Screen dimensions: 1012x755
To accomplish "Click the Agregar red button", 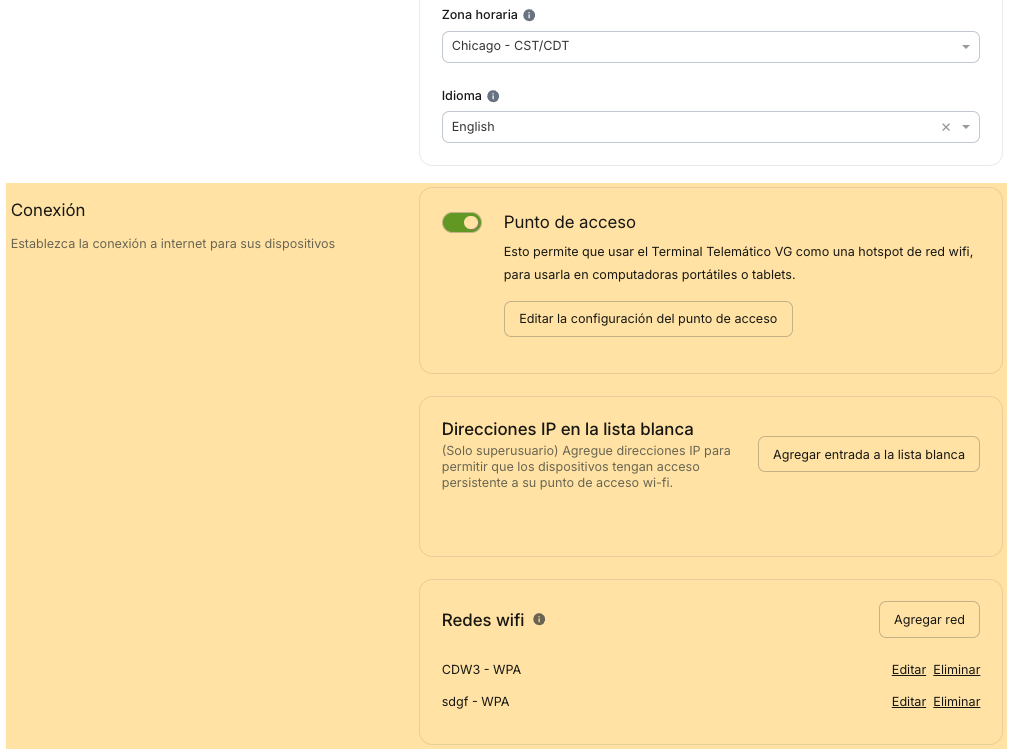I will (x=929, y=620).
